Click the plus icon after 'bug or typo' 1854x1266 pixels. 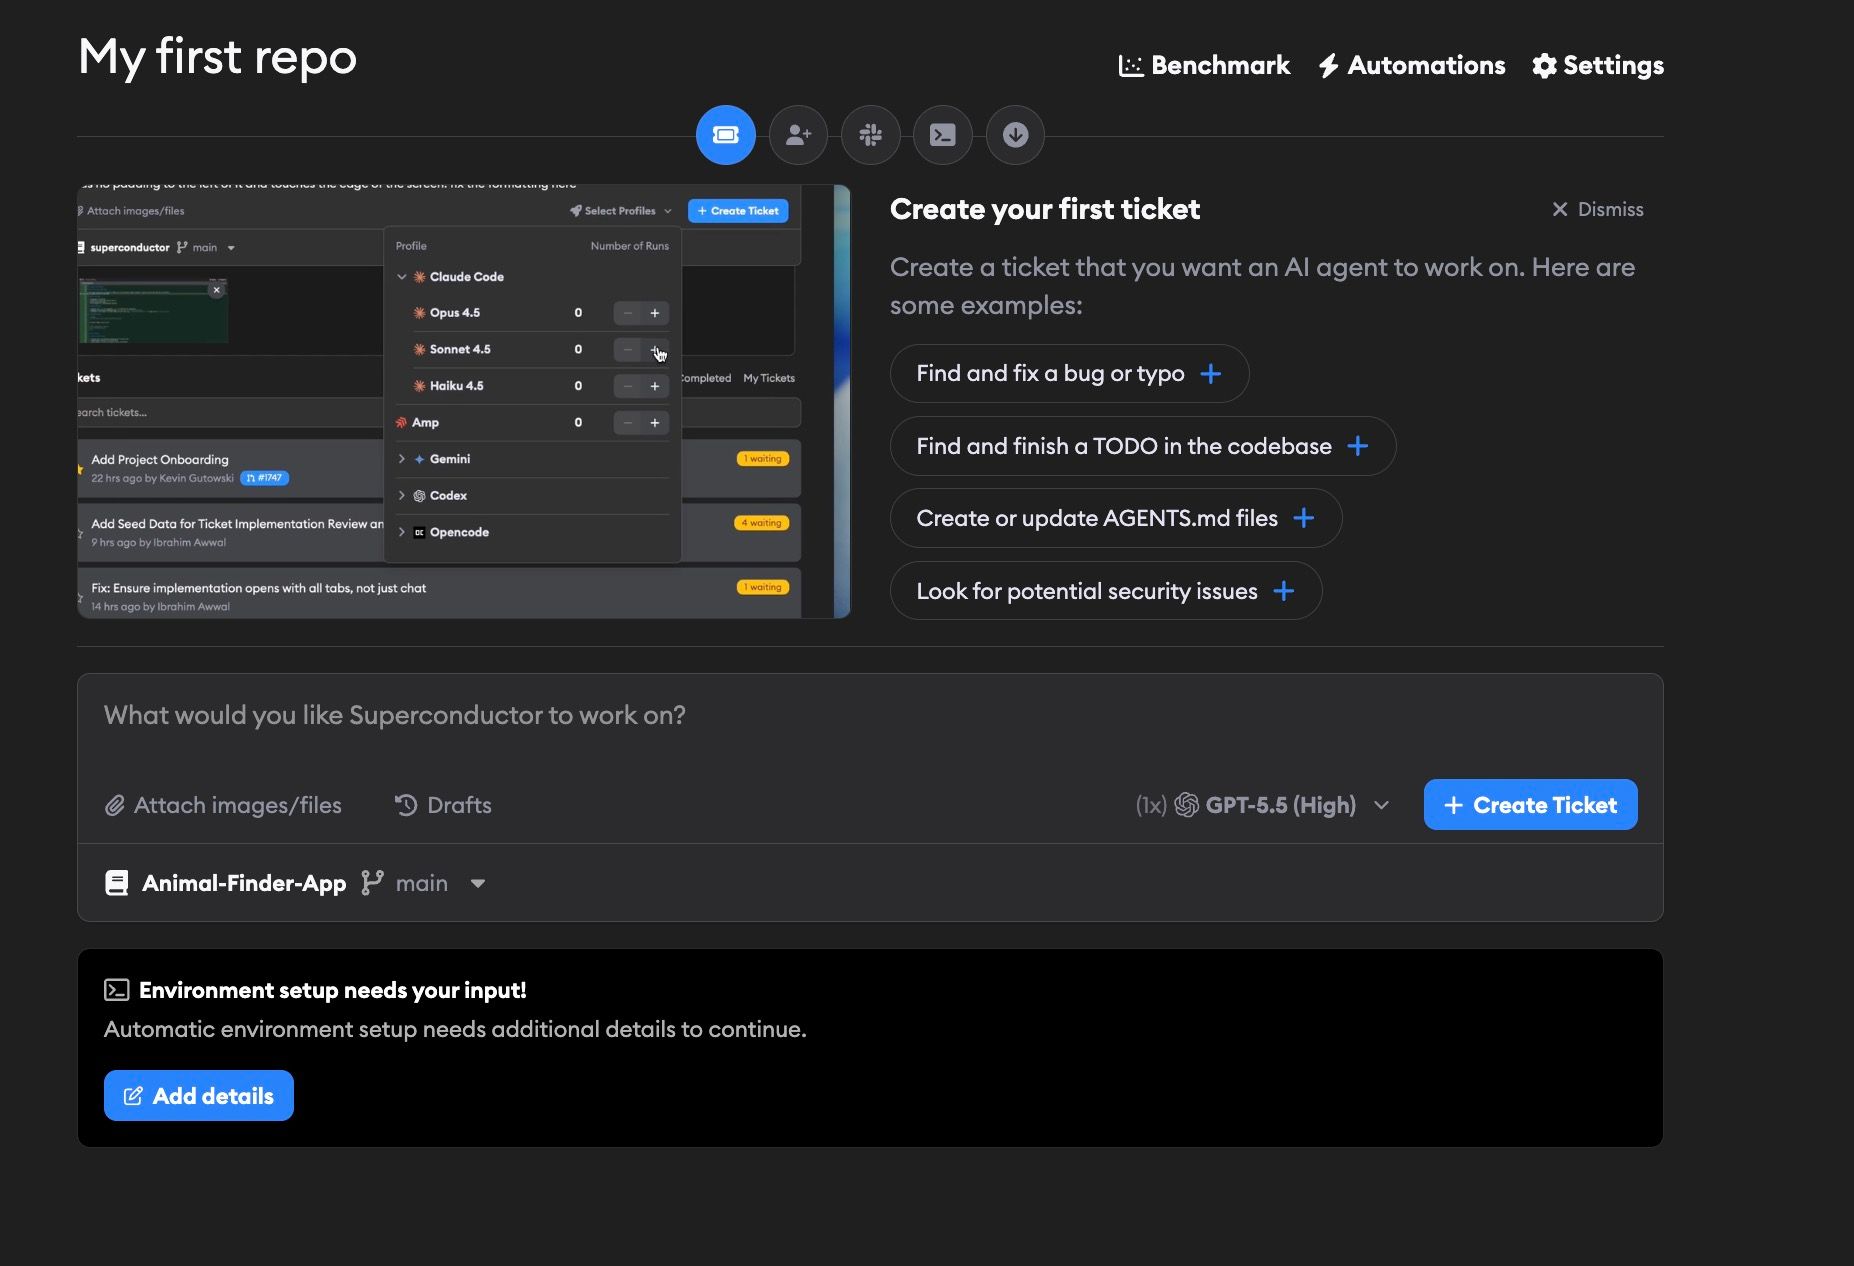coord(1211,374)
